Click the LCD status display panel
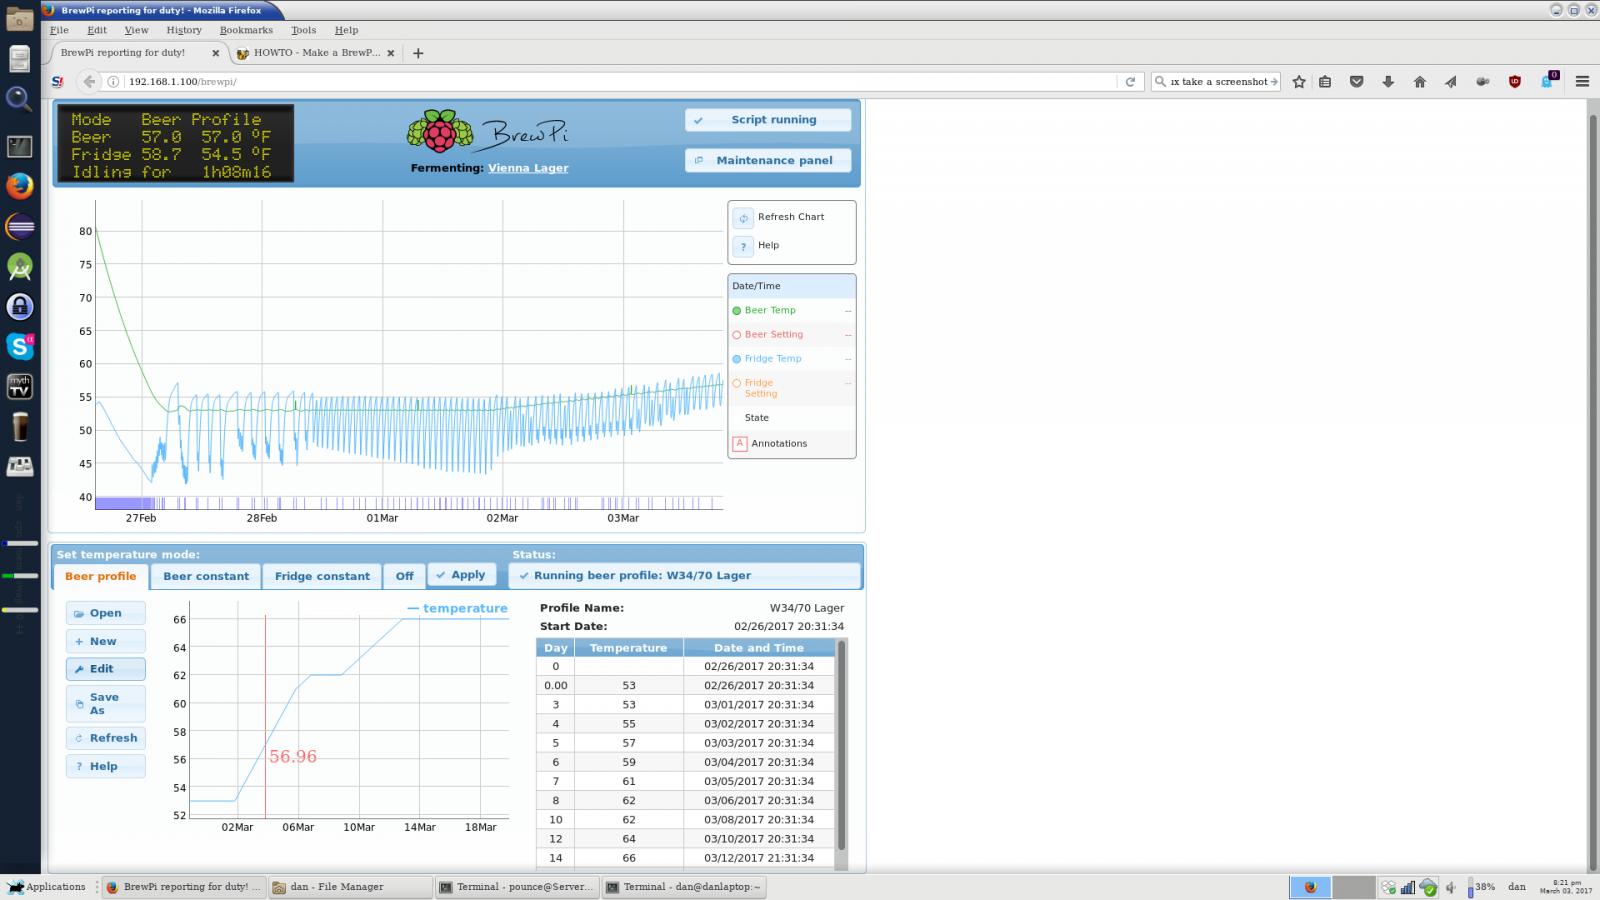 175,144
